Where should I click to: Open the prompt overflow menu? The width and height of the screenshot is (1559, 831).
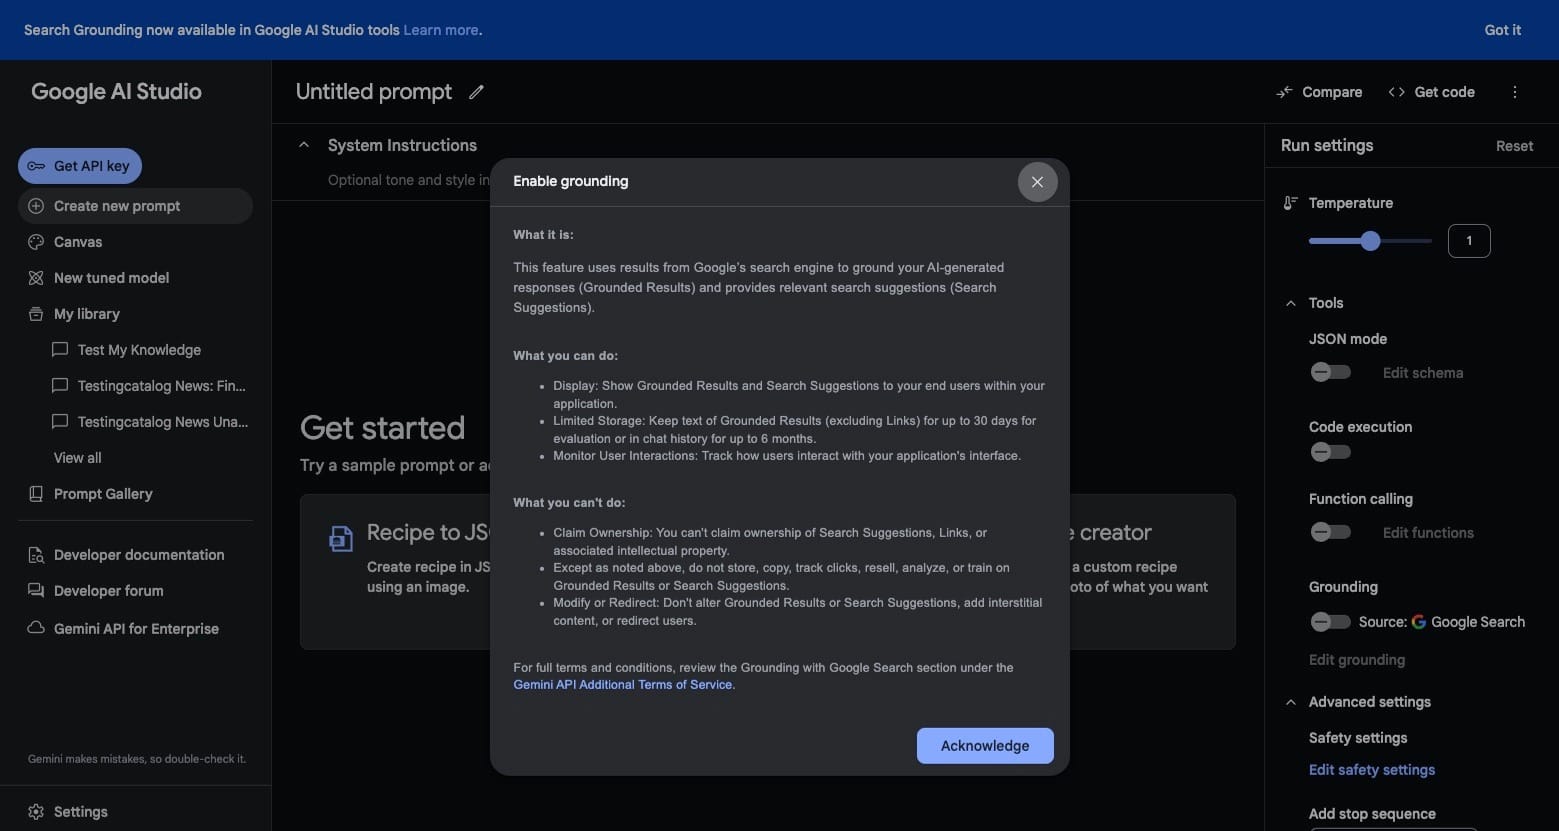[x=1515, y=91]
